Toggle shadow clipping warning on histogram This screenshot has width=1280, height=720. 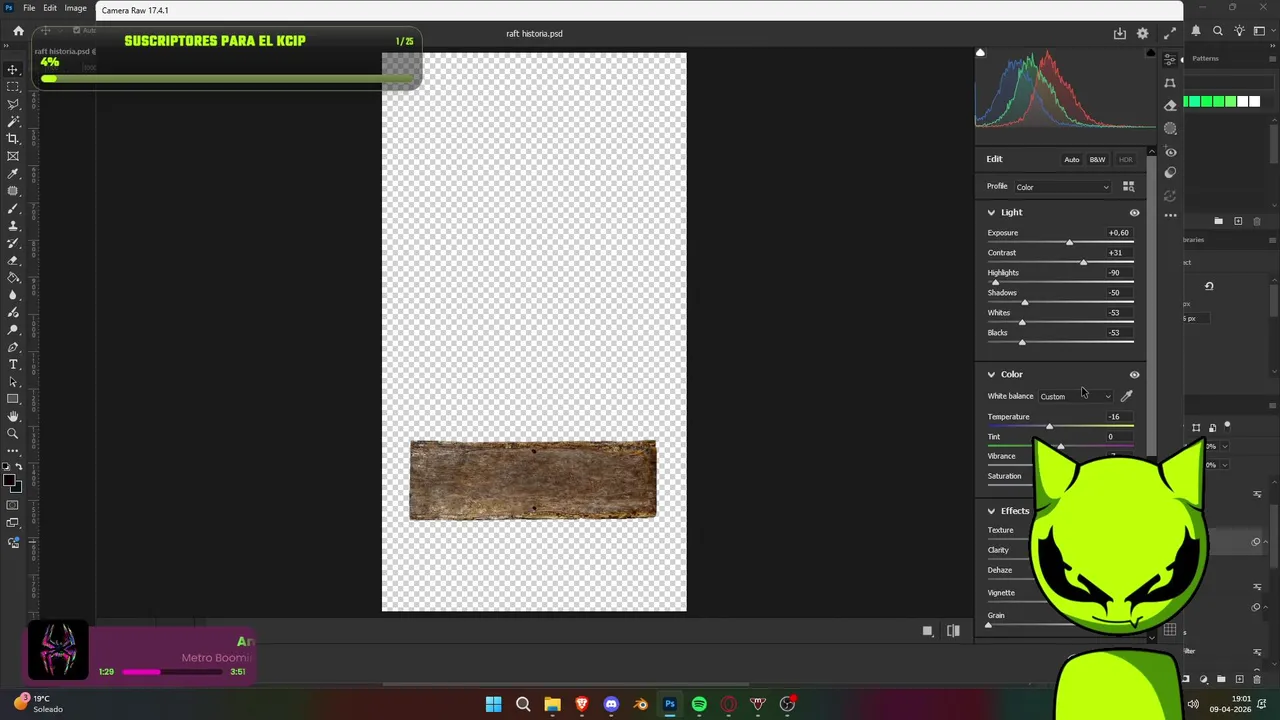[980, 53]
